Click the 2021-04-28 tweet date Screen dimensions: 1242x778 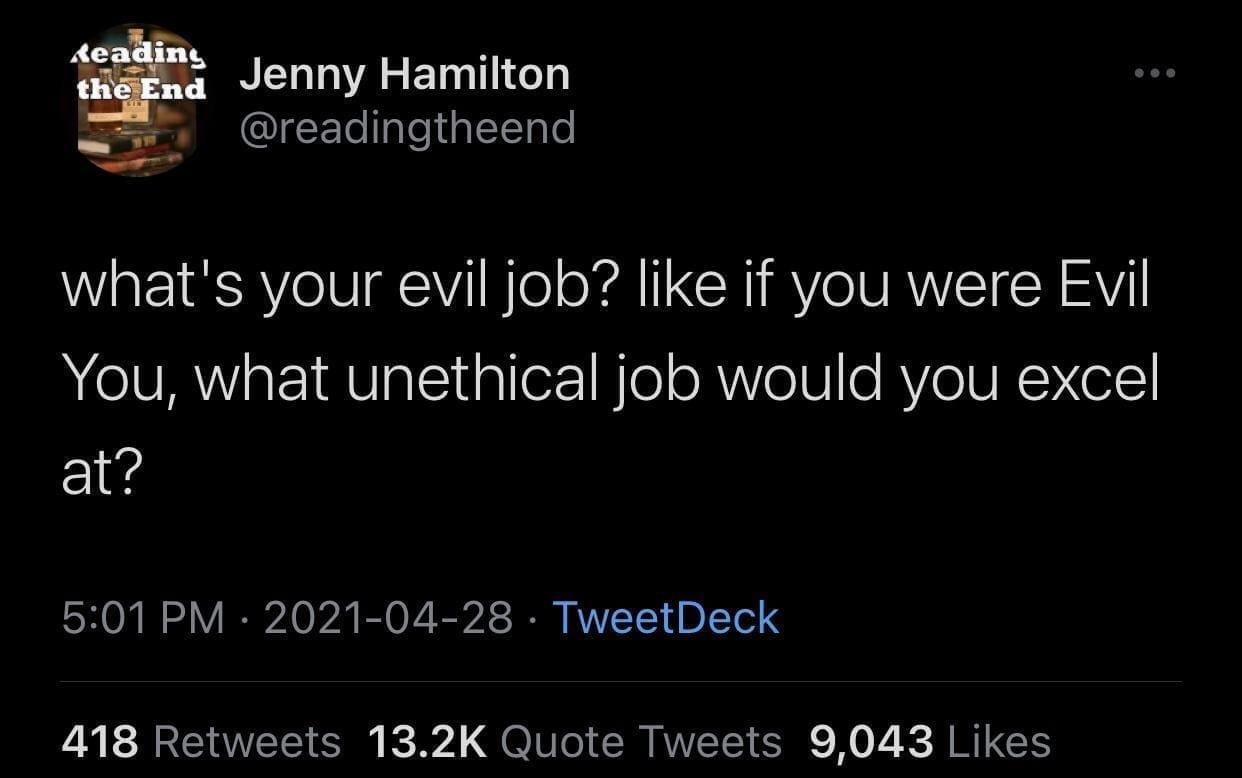click(x=390, y=617)
